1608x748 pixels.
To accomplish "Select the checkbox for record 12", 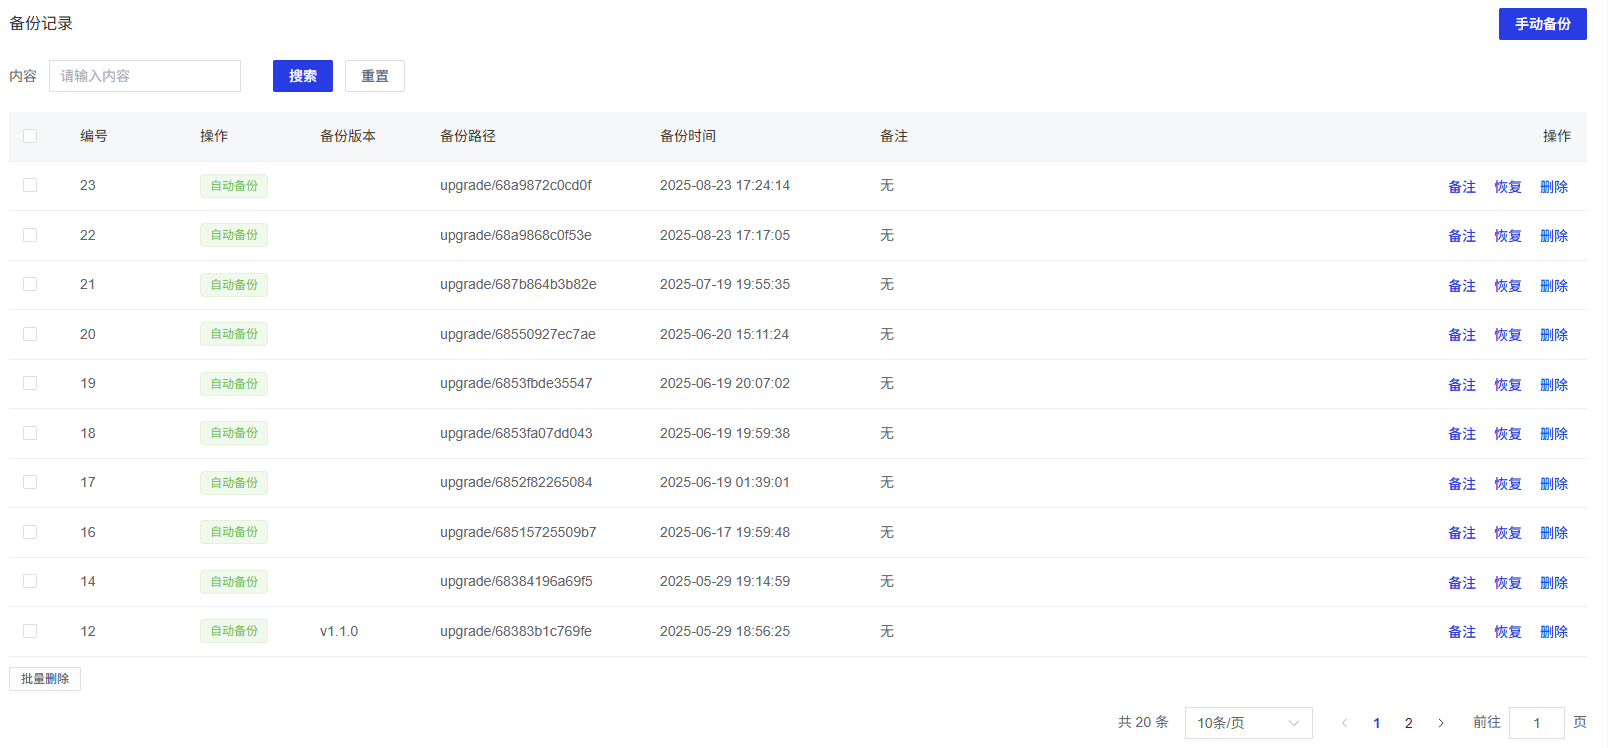I will [30, 631].
